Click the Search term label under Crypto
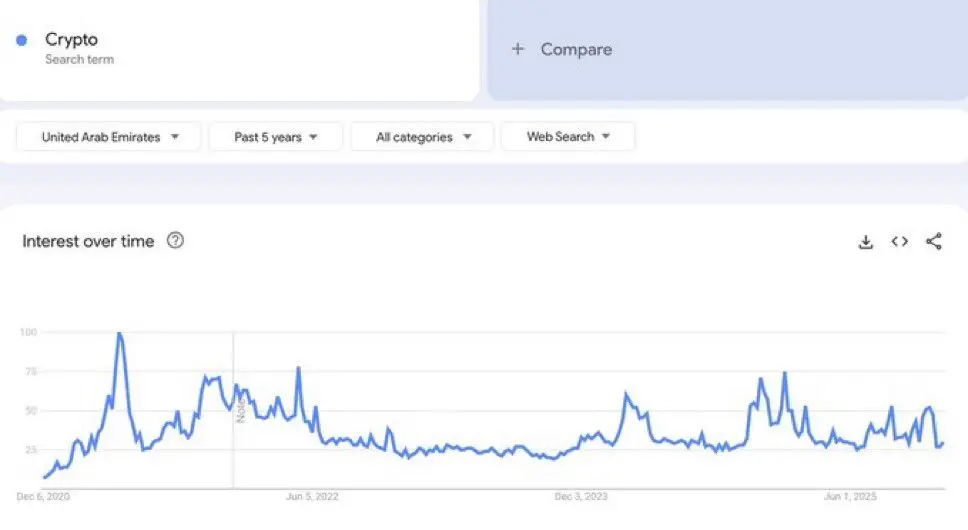Viewport: 968px width, 530px height. click(x=80, y=60)
